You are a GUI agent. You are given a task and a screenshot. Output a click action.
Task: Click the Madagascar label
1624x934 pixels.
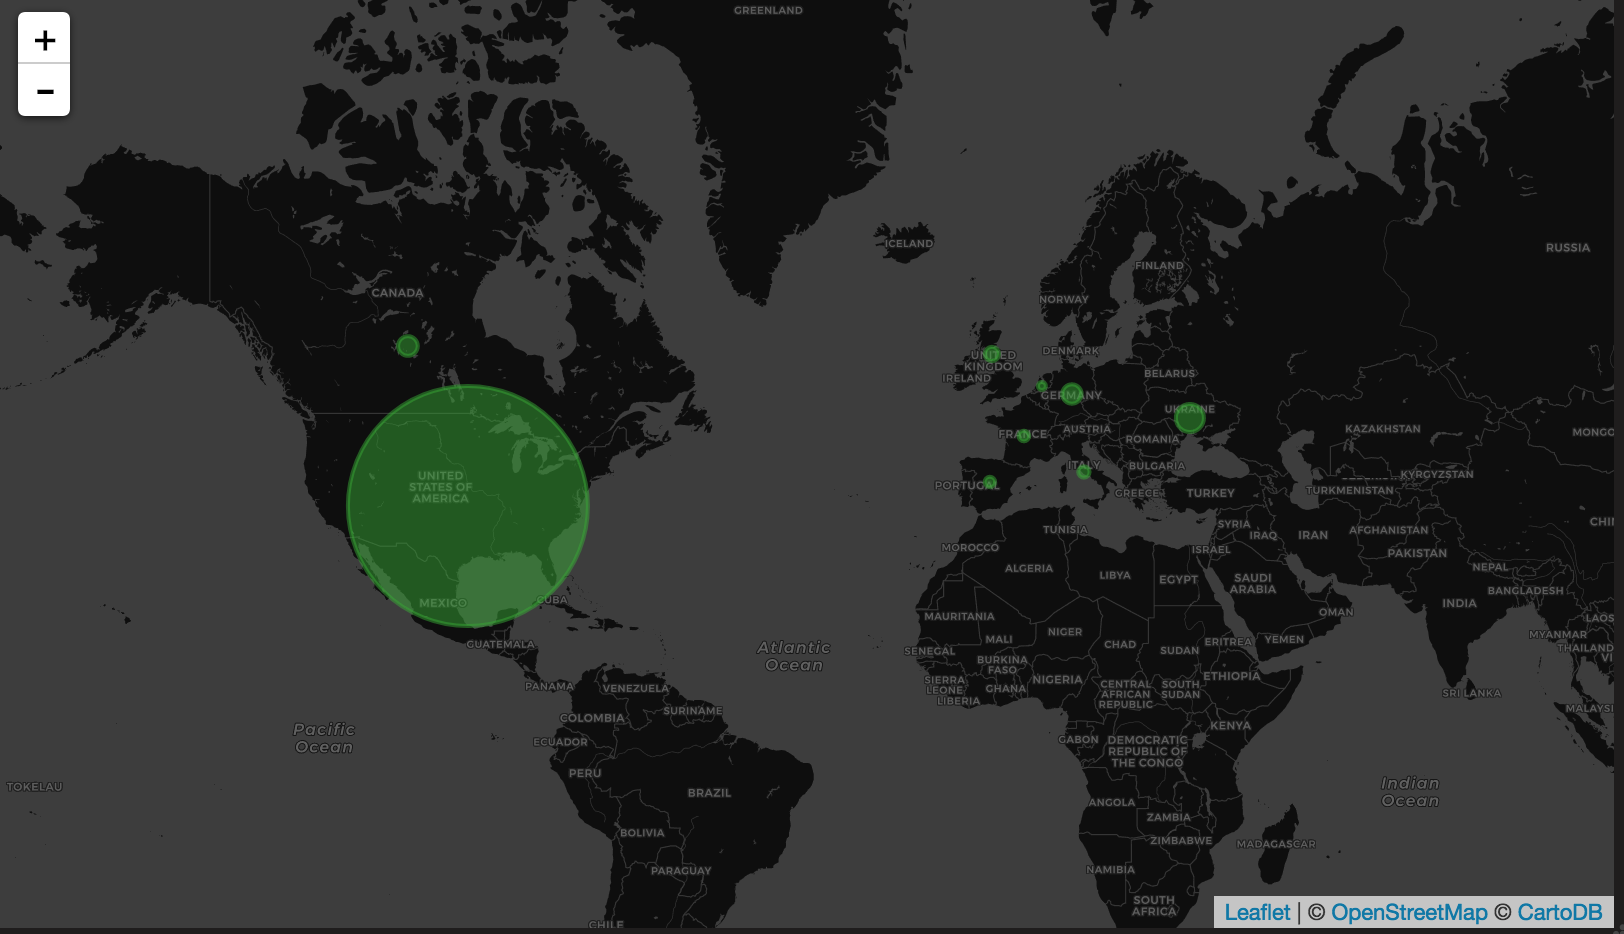1276,844
